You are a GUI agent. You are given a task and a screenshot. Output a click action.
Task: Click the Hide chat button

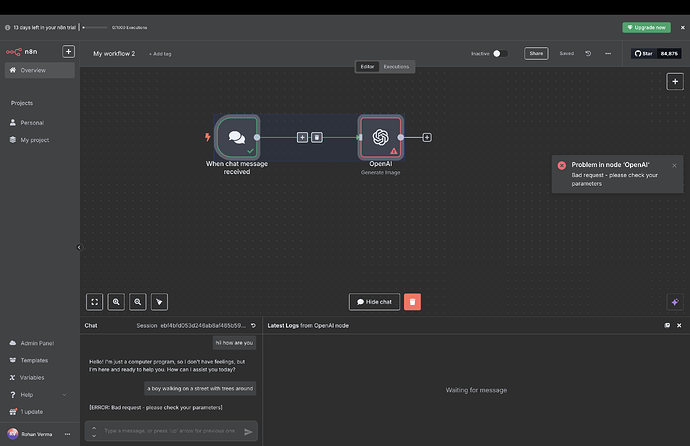(x=374, y=302)
